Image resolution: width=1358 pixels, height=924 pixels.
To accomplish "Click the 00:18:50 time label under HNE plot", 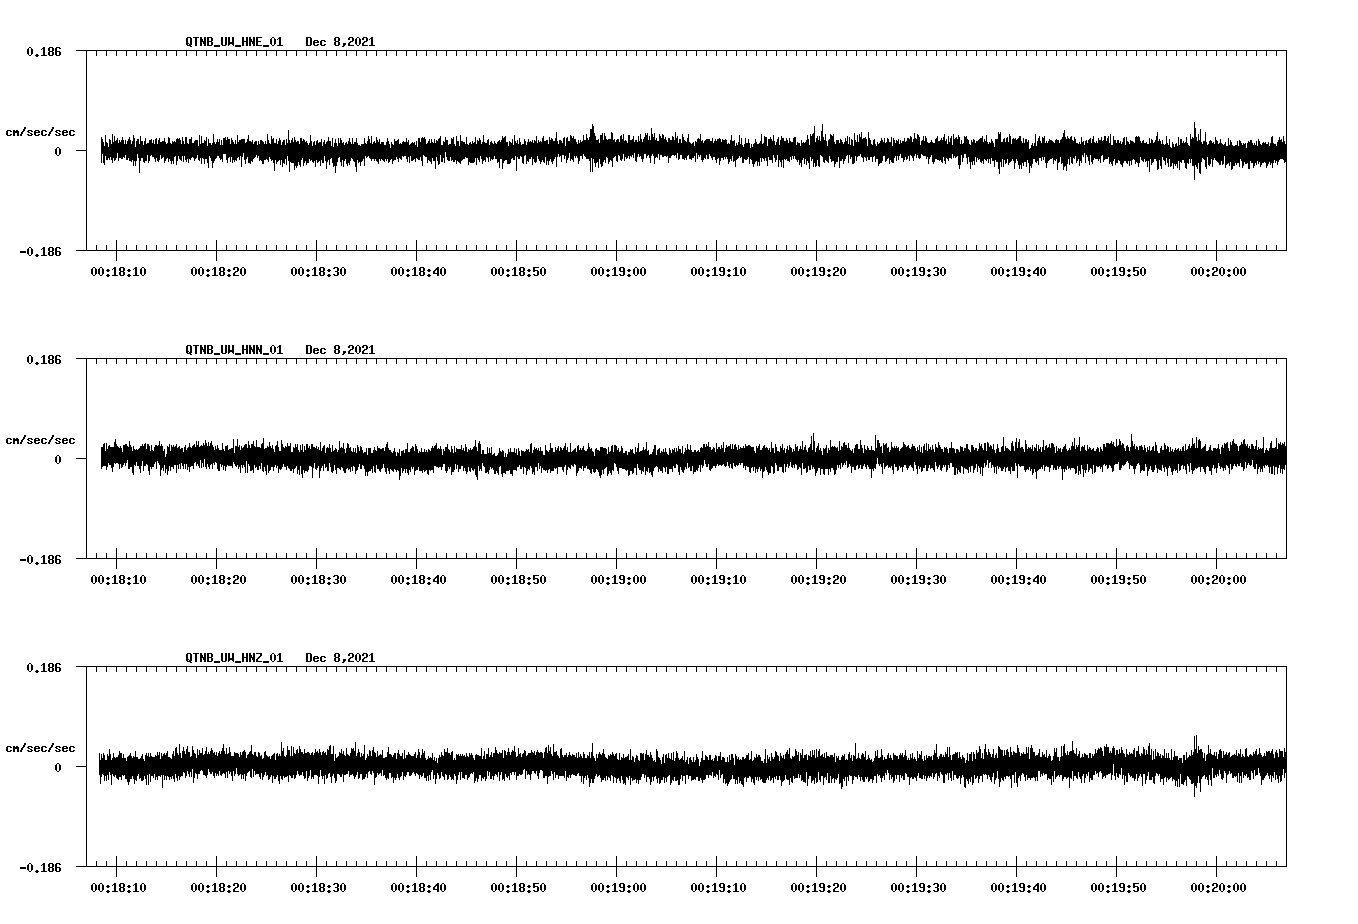I will [x=518, y=272].
